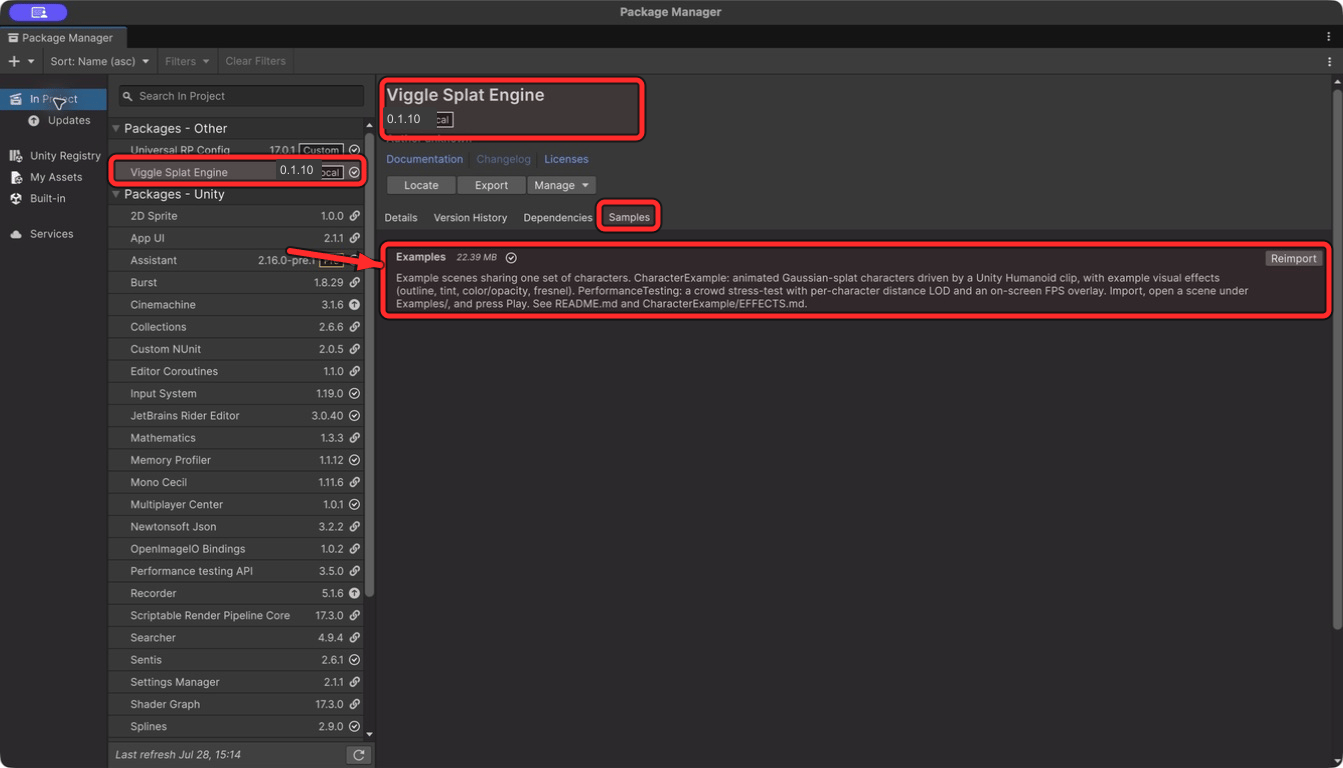Click the Clear Filters button

tap(255, 61)
